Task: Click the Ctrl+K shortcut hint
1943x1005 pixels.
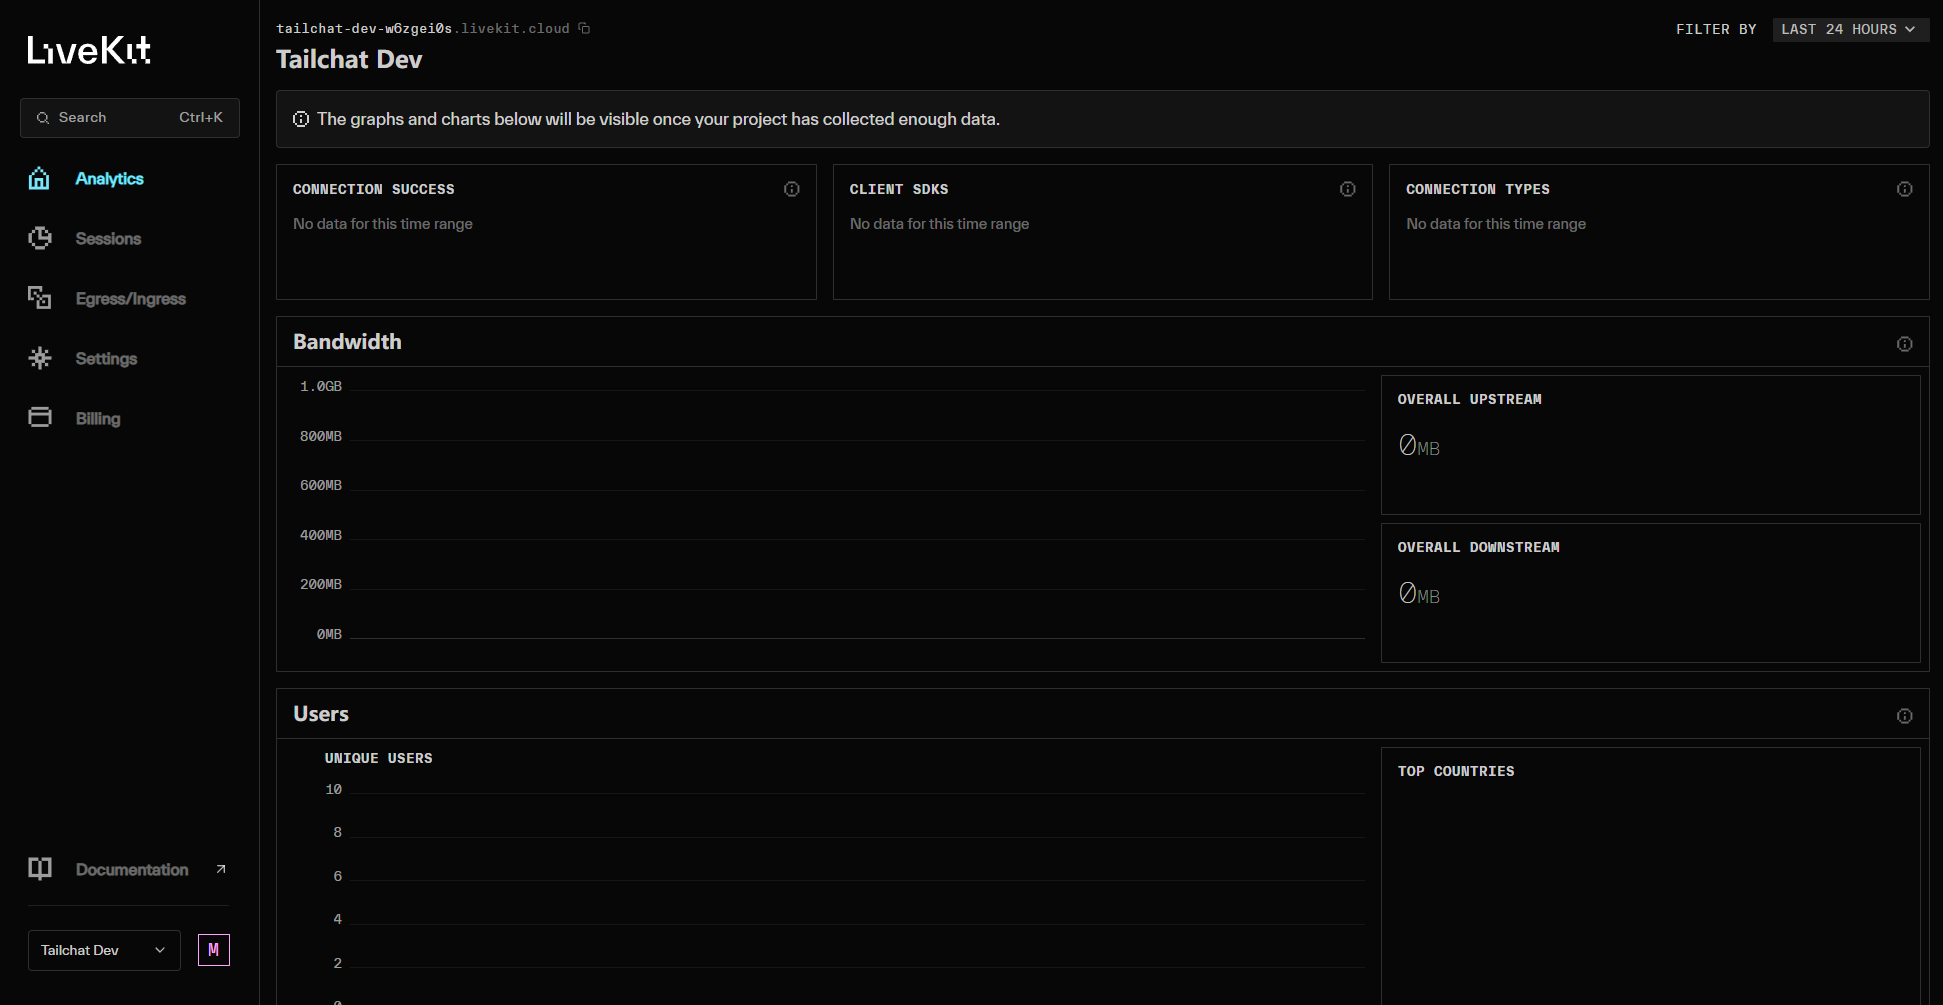Action: 201,118
